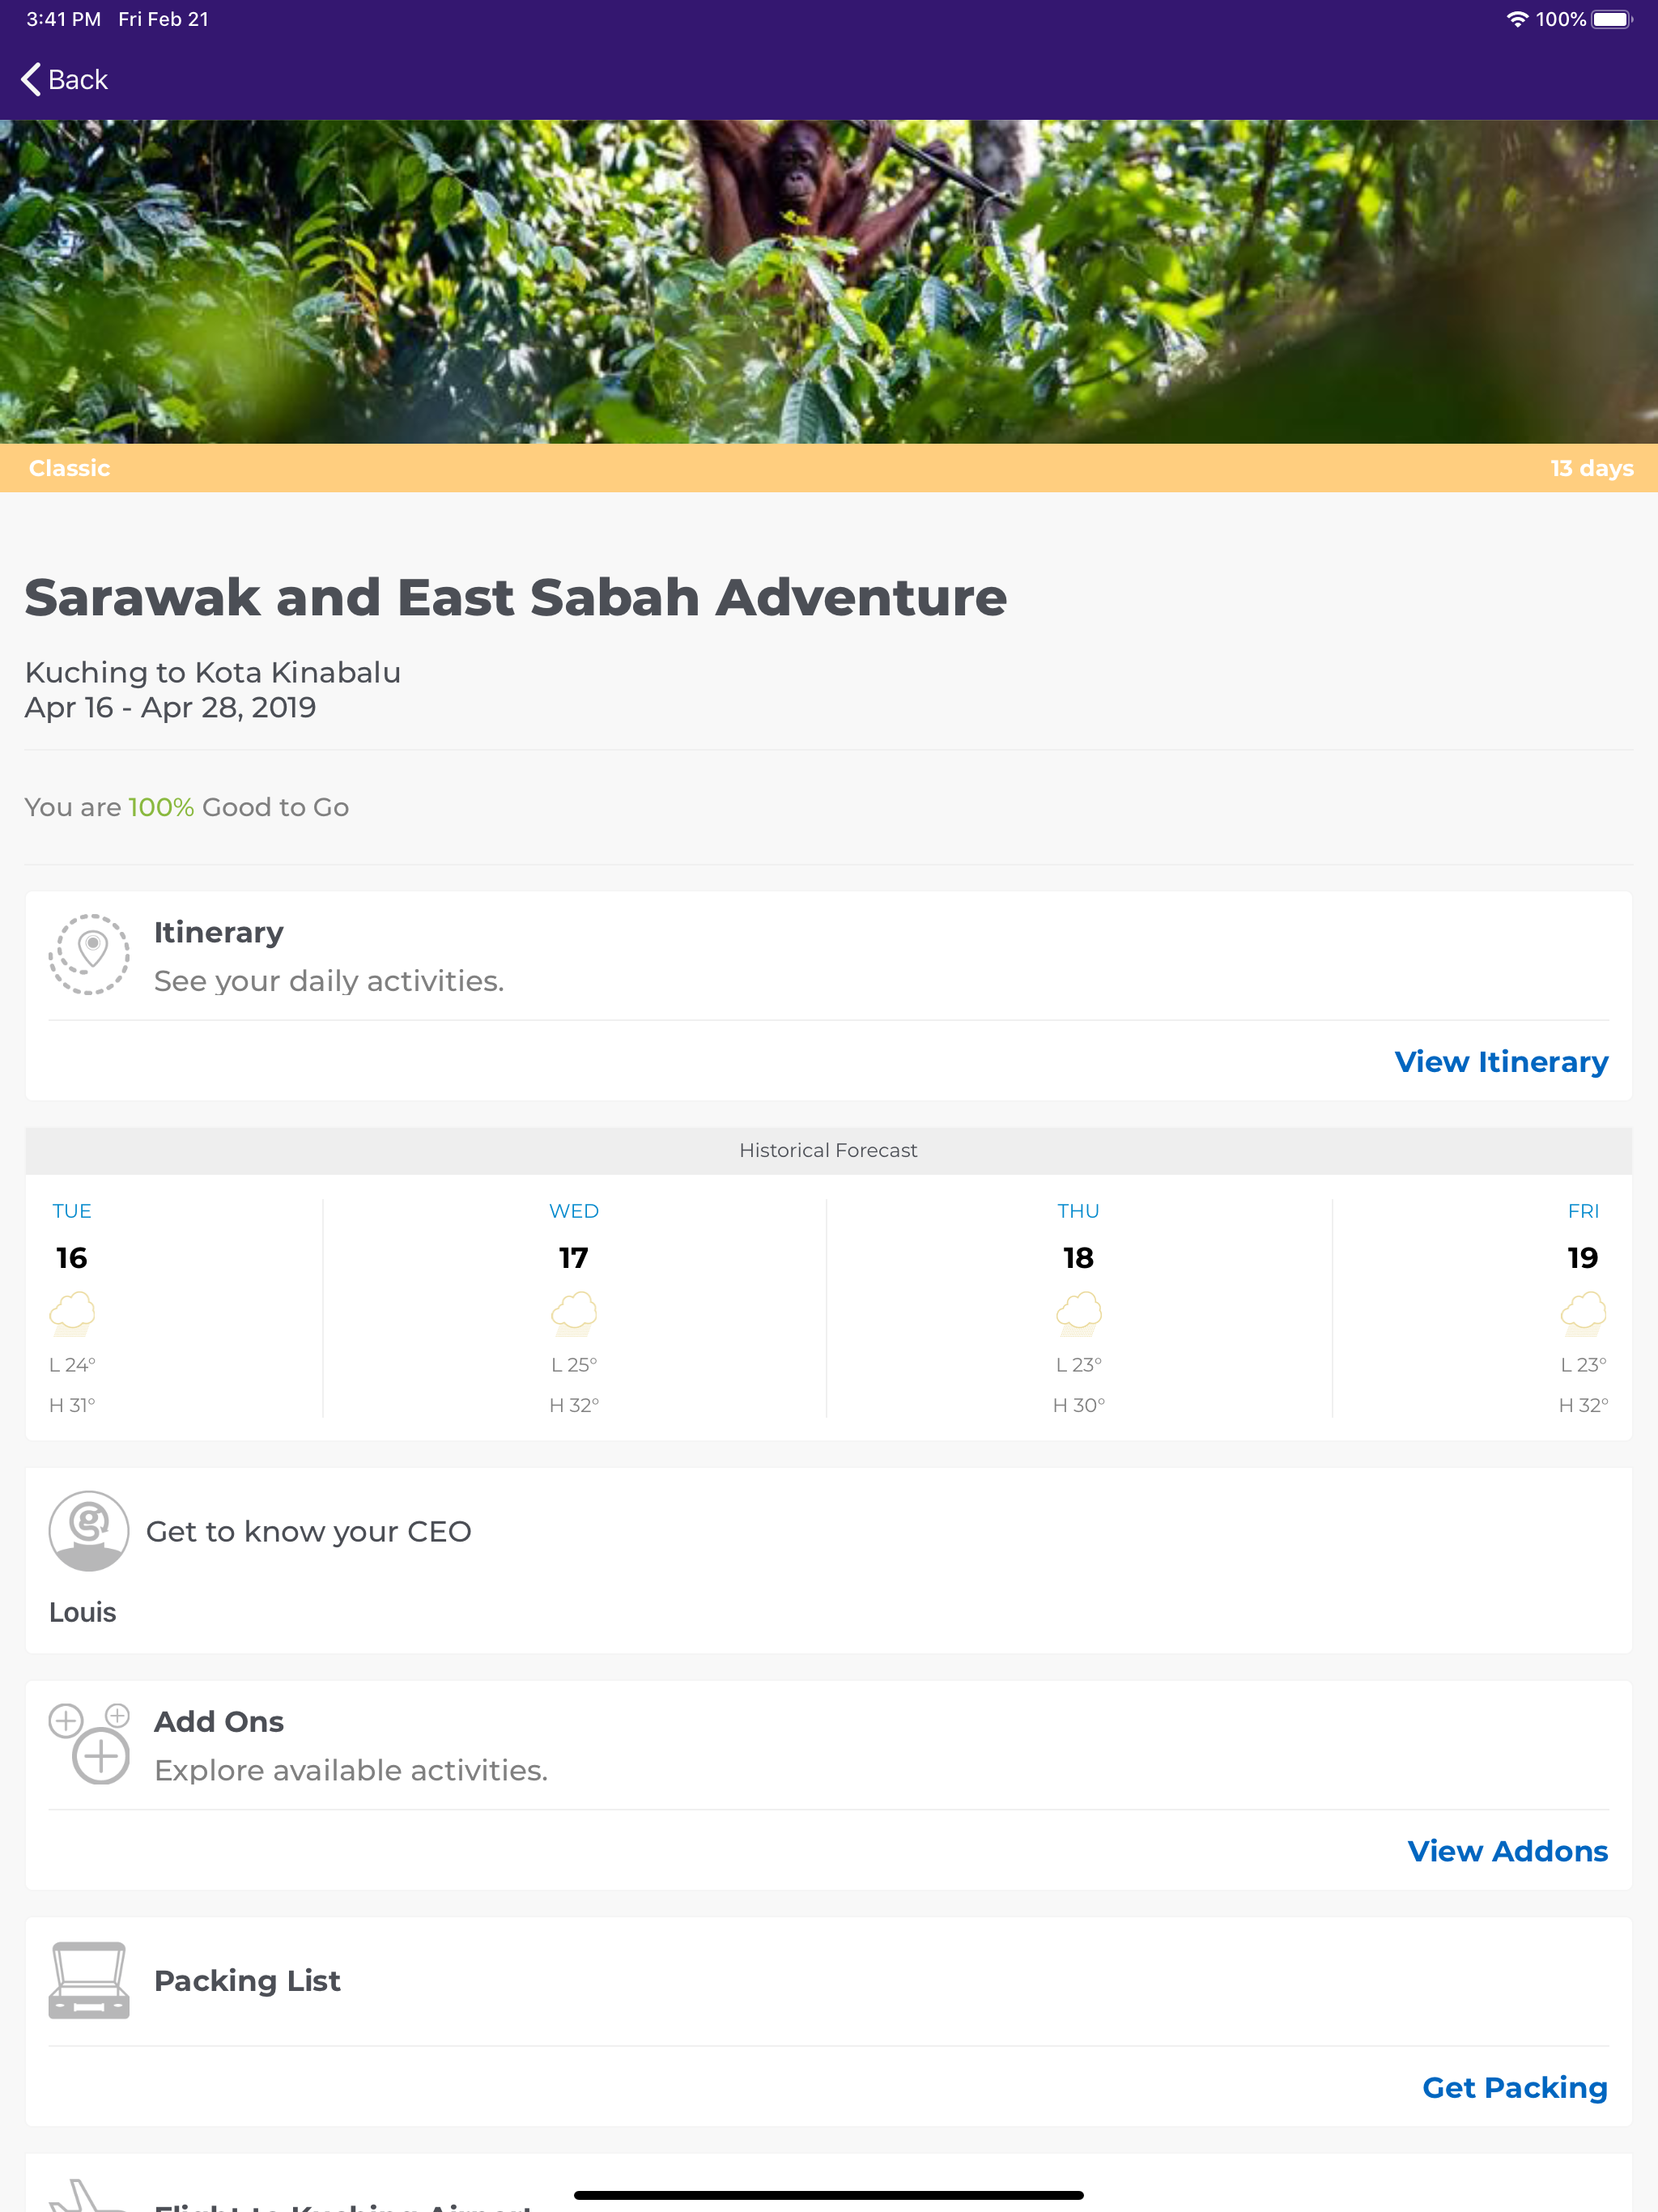Tap the airplane icon at bottom

pos(86,2196)
